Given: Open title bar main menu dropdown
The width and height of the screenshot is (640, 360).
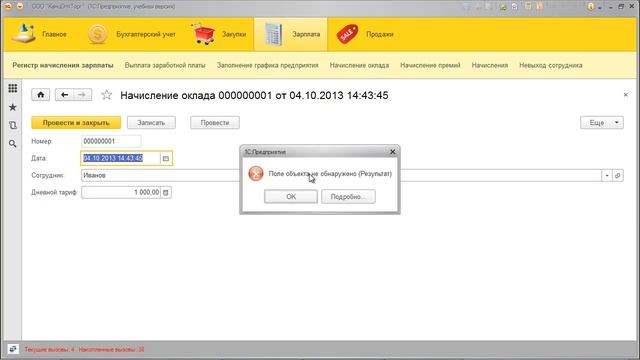Looking at the screenshot, I should (x=20, y=7).
